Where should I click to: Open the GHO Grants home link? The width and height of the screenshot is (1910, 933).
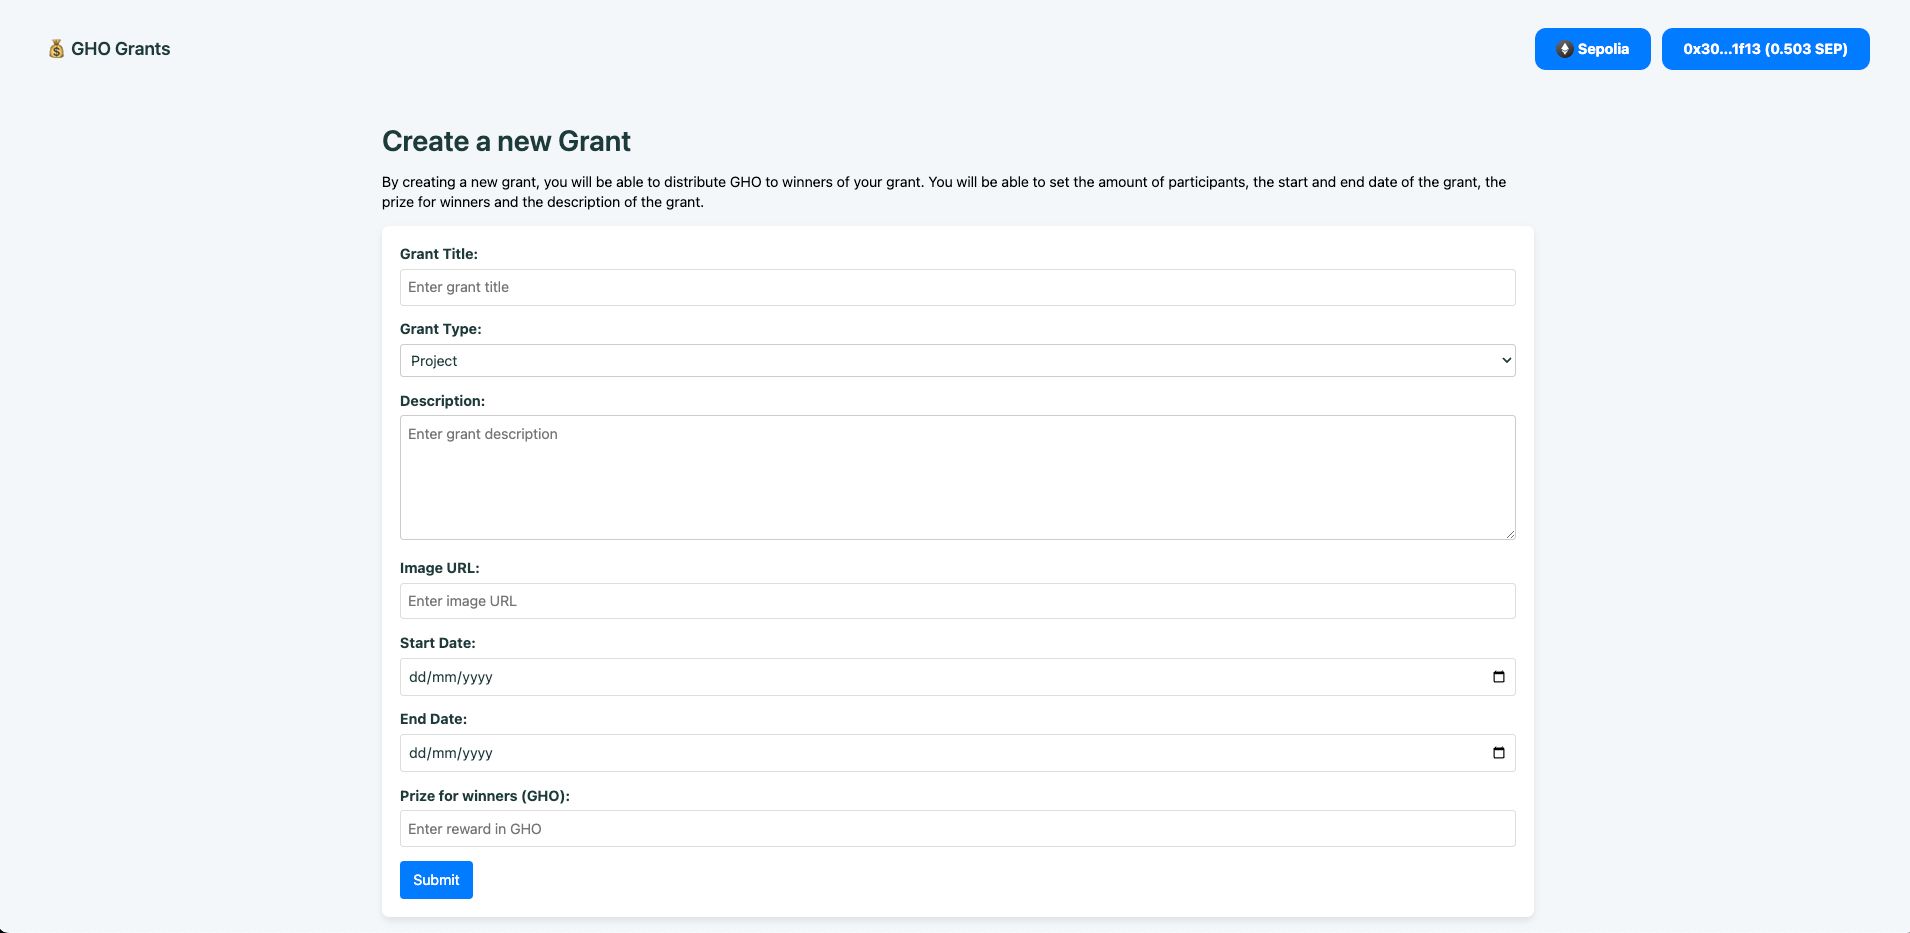[109, 49]
